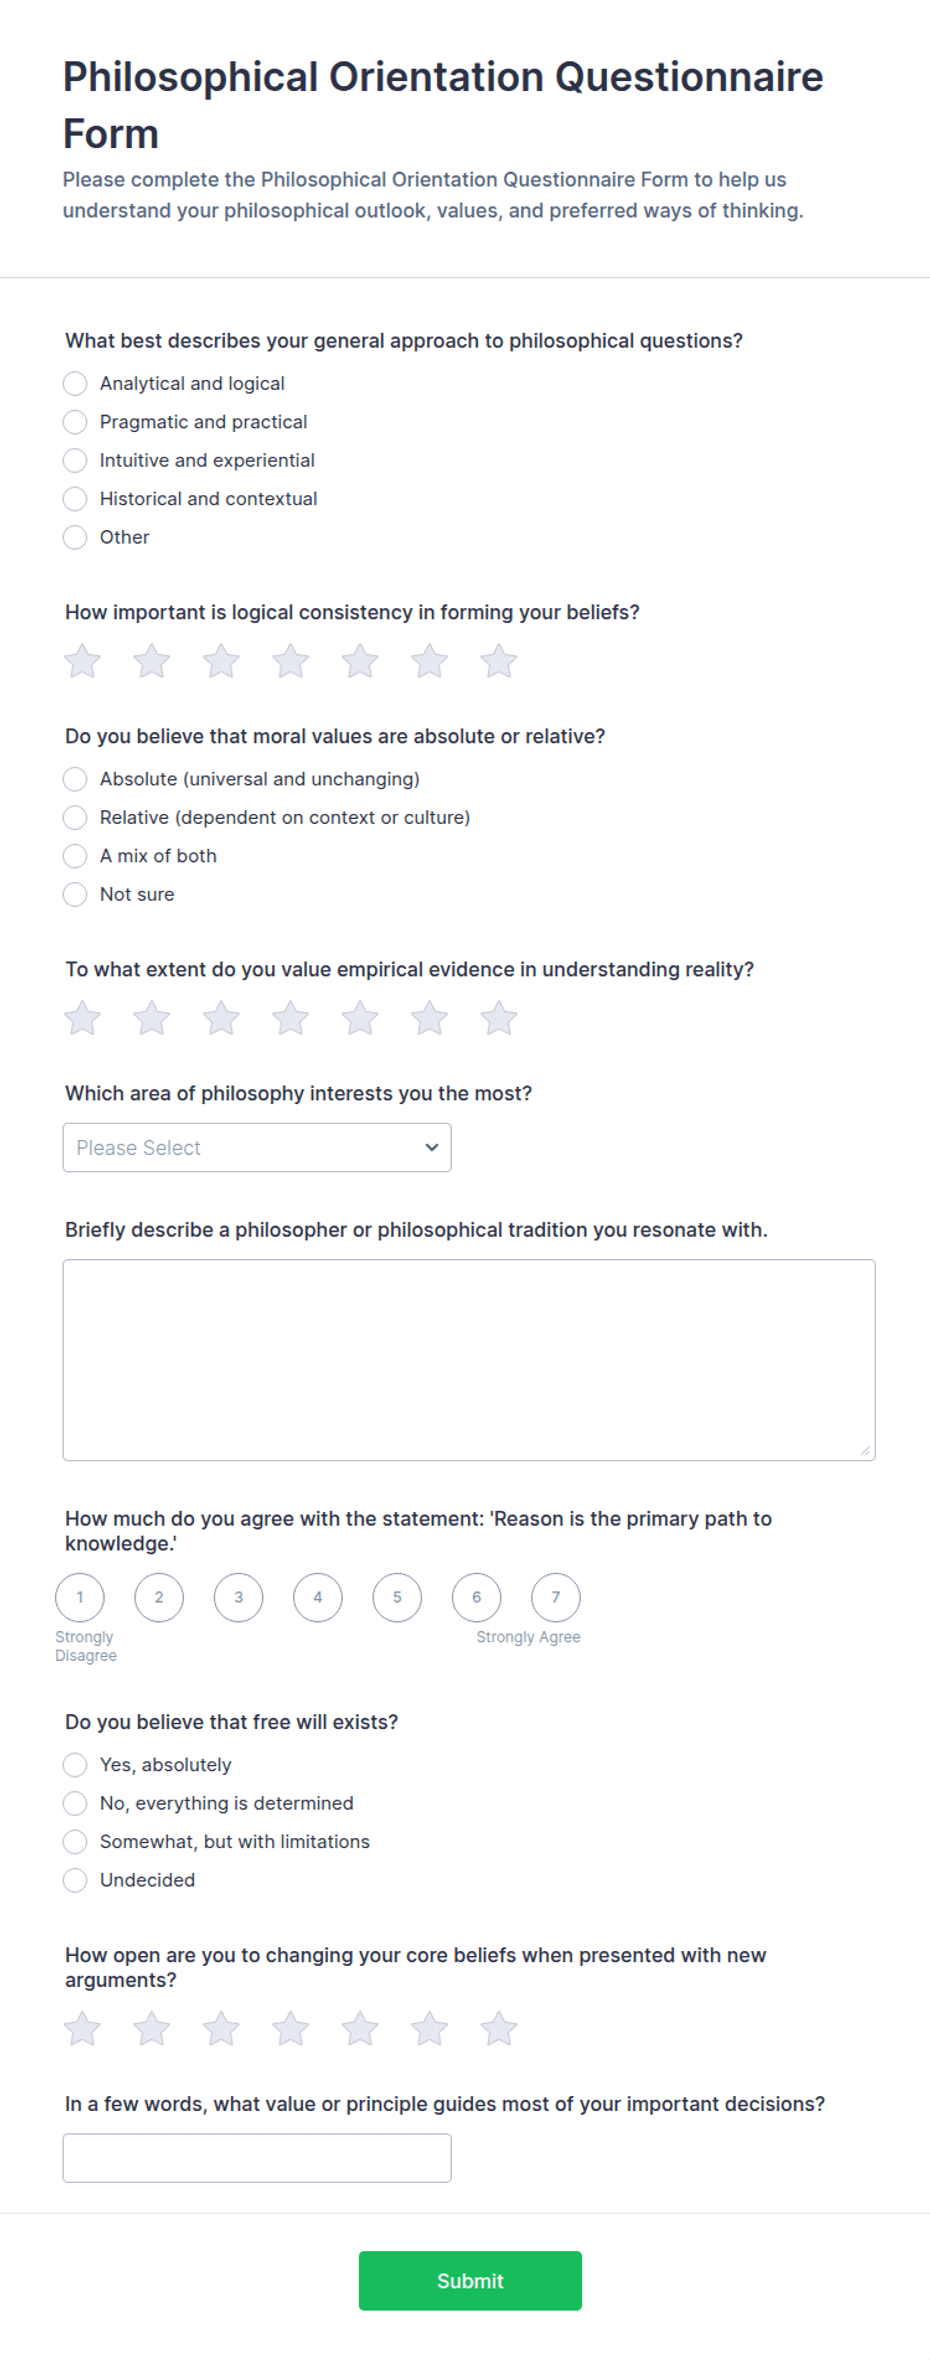This screenshot has width=930, height=2360.
Task: Select the second star for openness to changing beliefs
Action: coord(151,2029)
